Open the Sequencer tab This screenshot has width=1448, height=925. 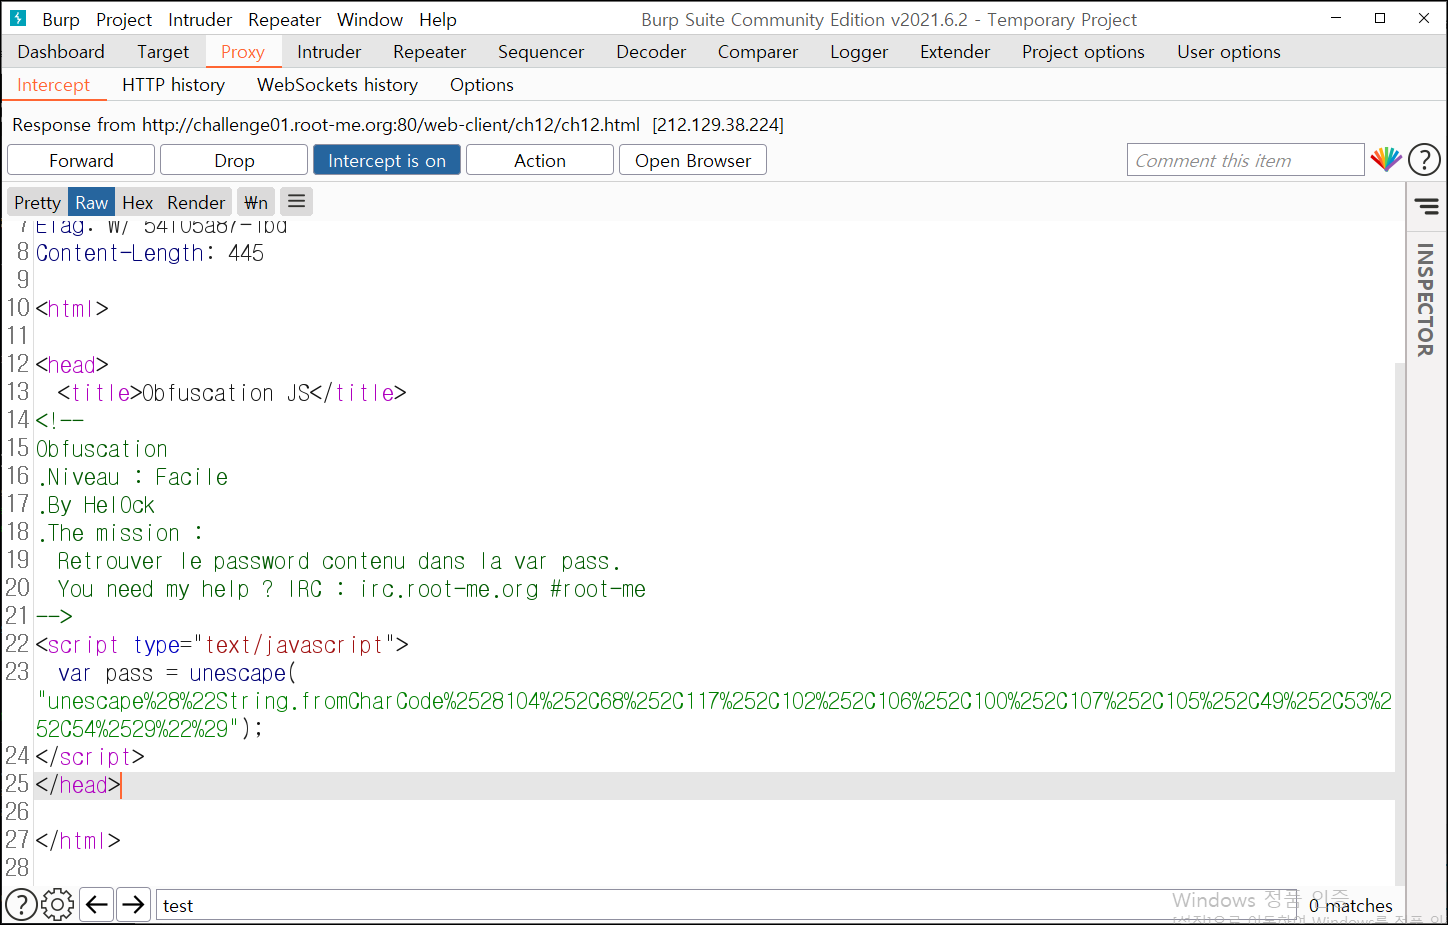point(541,52)
